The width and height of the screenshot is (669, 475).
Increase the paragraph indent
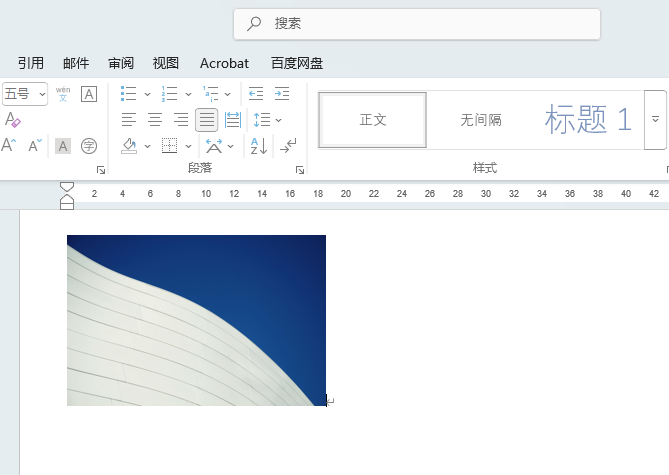[x=282, y=94]
